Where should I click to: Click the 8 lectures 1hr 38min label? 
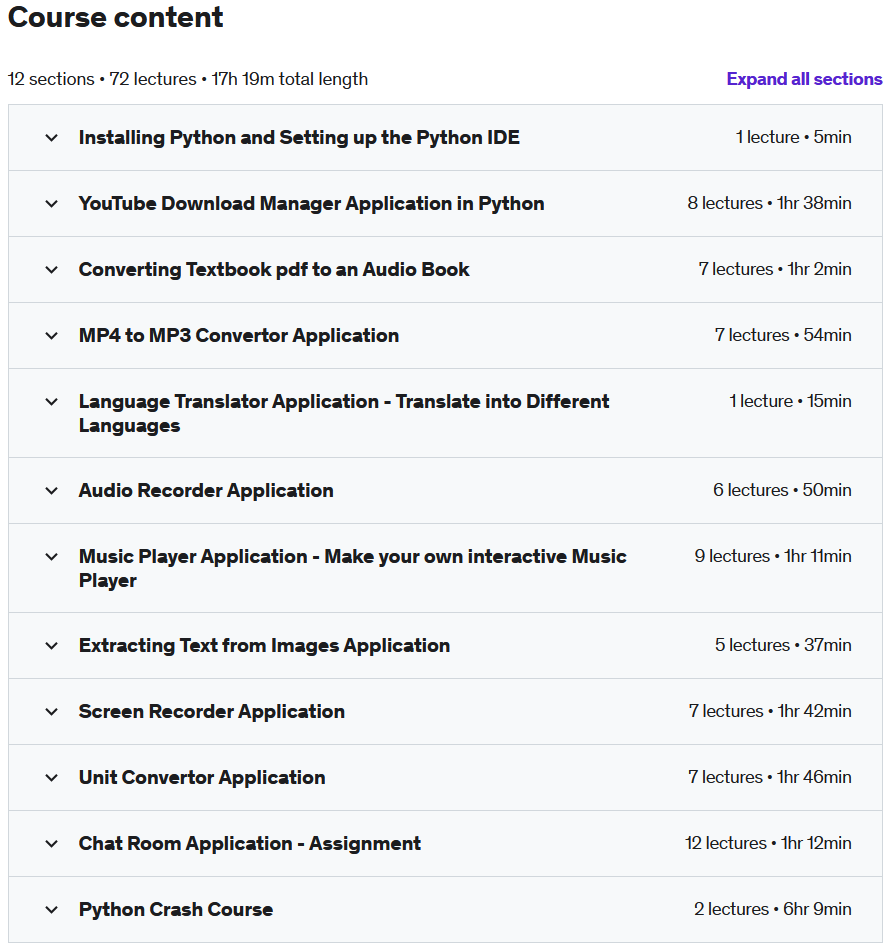point(769,203)
